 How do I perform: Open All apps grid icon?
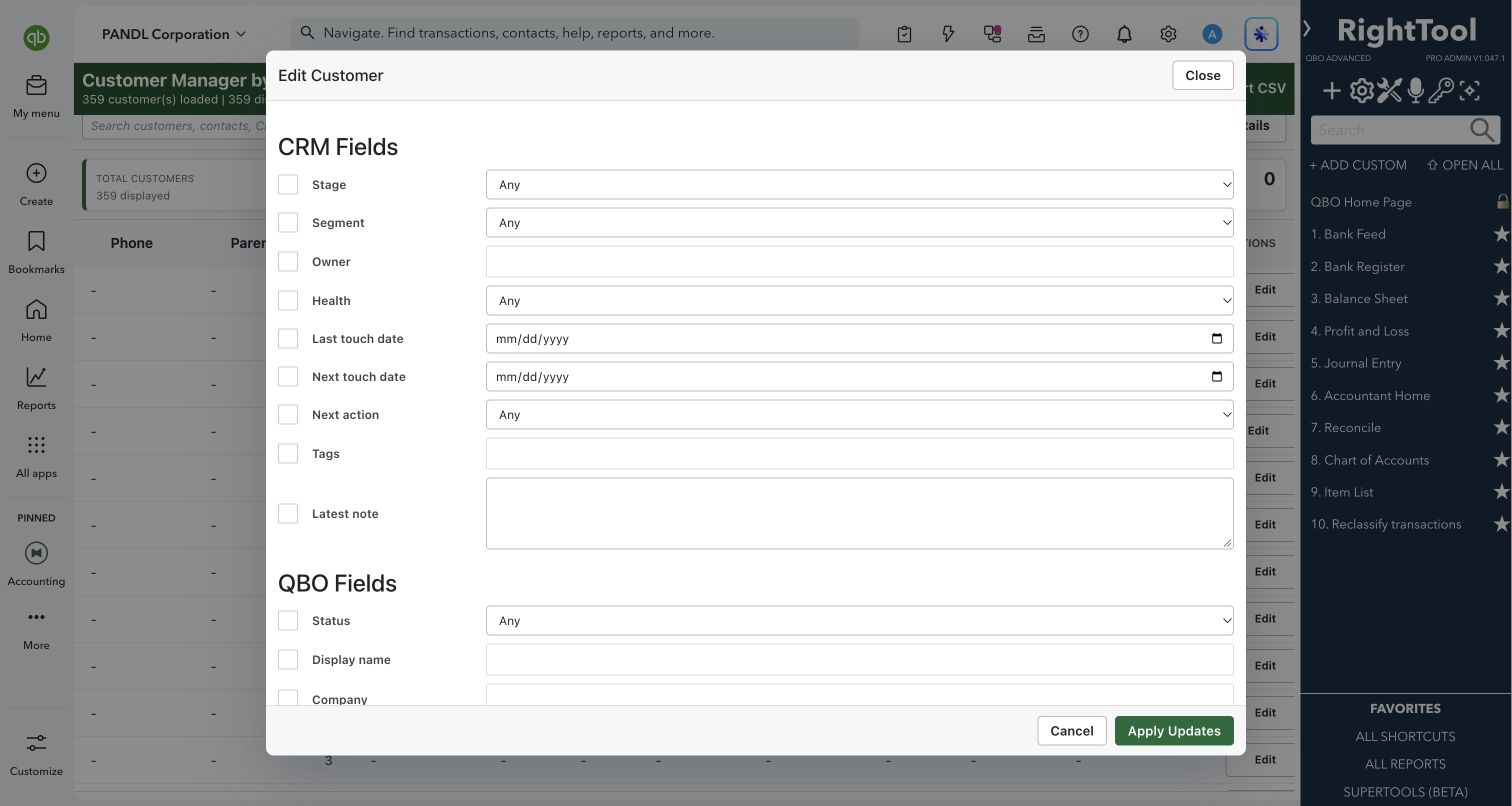pos(36,445)
